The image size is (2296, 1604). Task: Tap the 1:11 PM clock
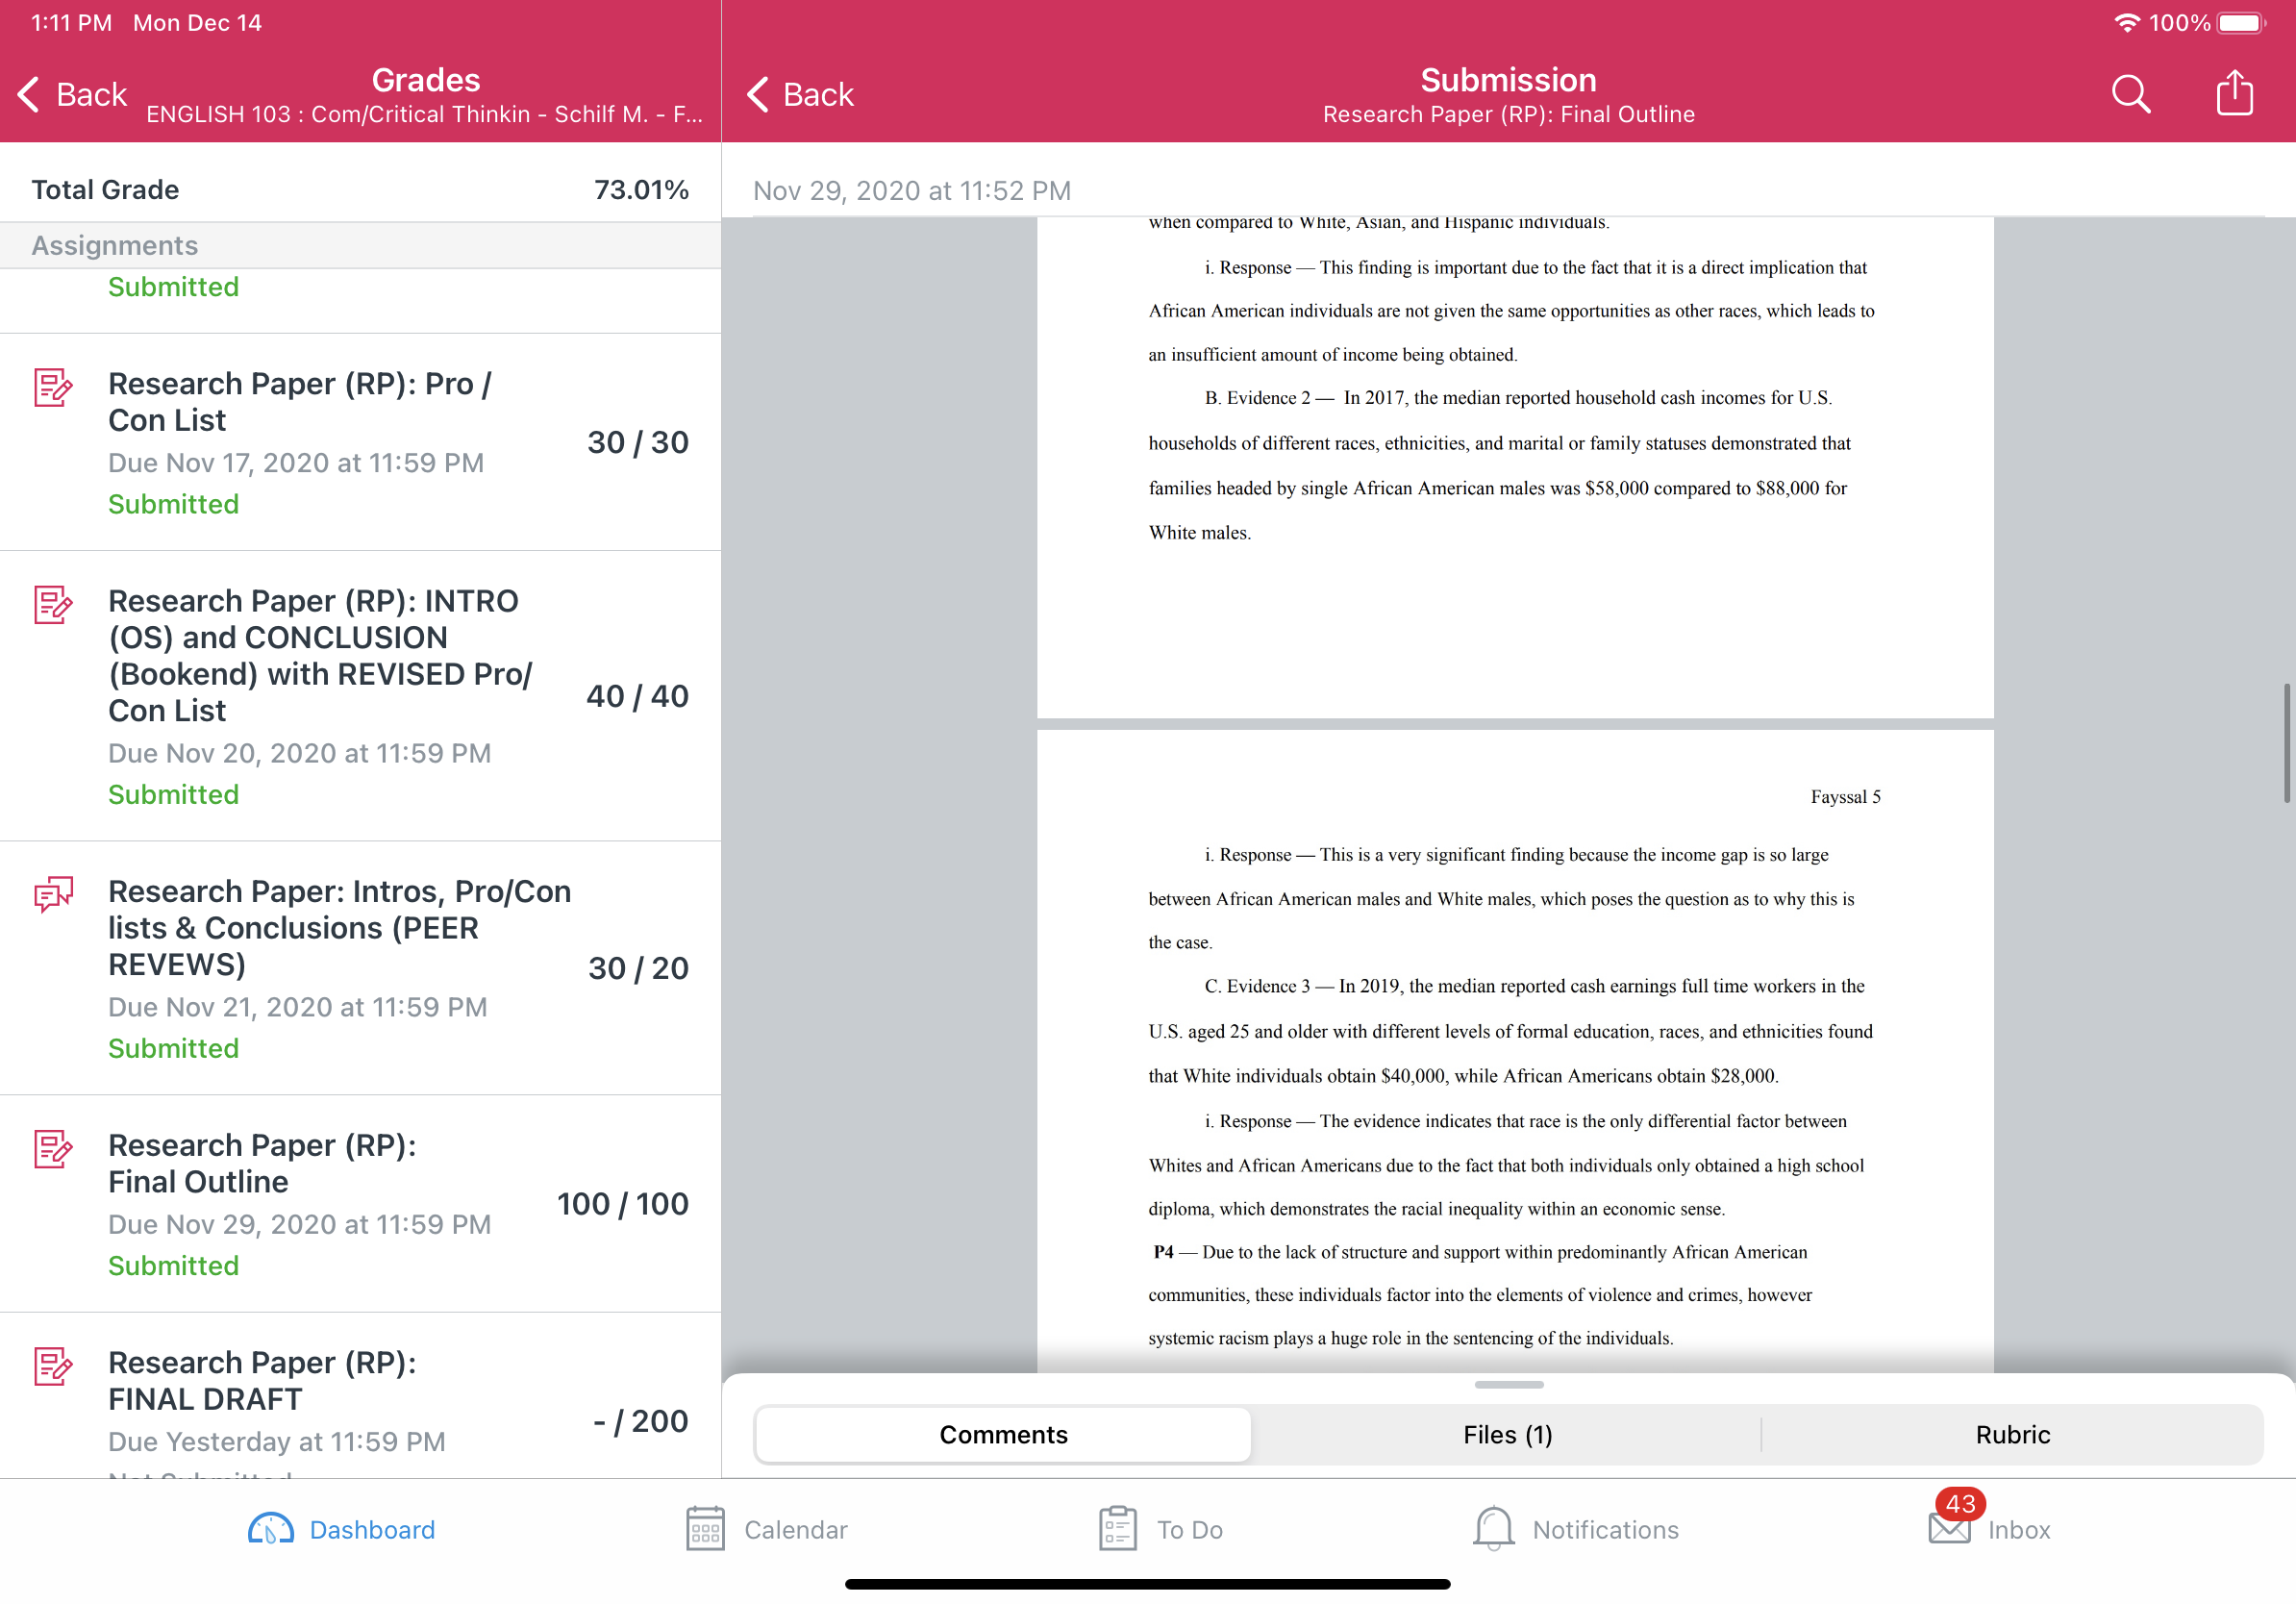pos(71,22)
